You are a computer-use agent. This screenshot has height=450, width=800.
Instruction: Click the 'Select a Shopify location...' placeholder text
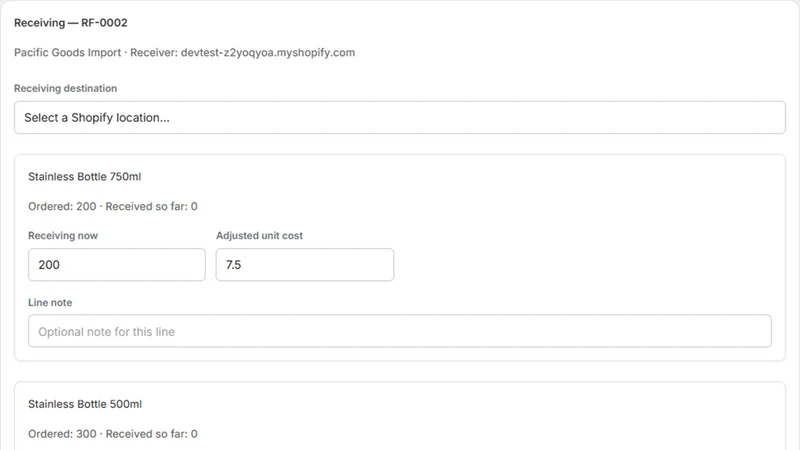pyautogui.click(x=97, y=117)
